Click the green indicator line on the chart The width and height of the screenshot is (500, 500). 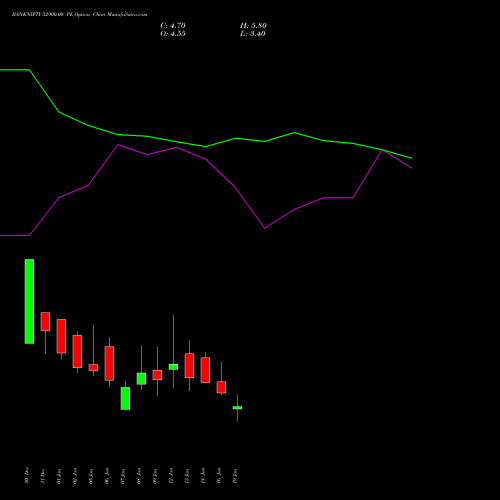(x=206, y=146)
